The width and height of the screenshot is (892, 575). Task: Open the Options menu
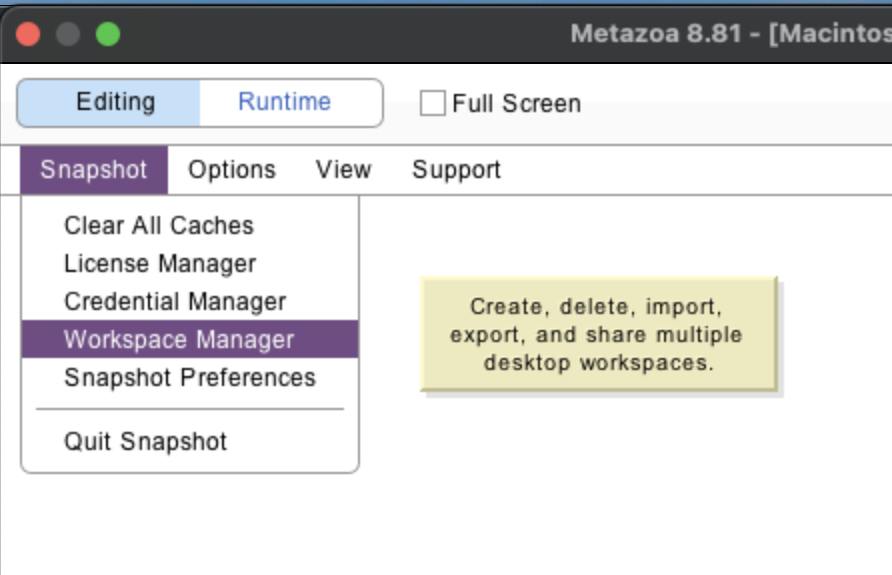click(x=232, y=170)
